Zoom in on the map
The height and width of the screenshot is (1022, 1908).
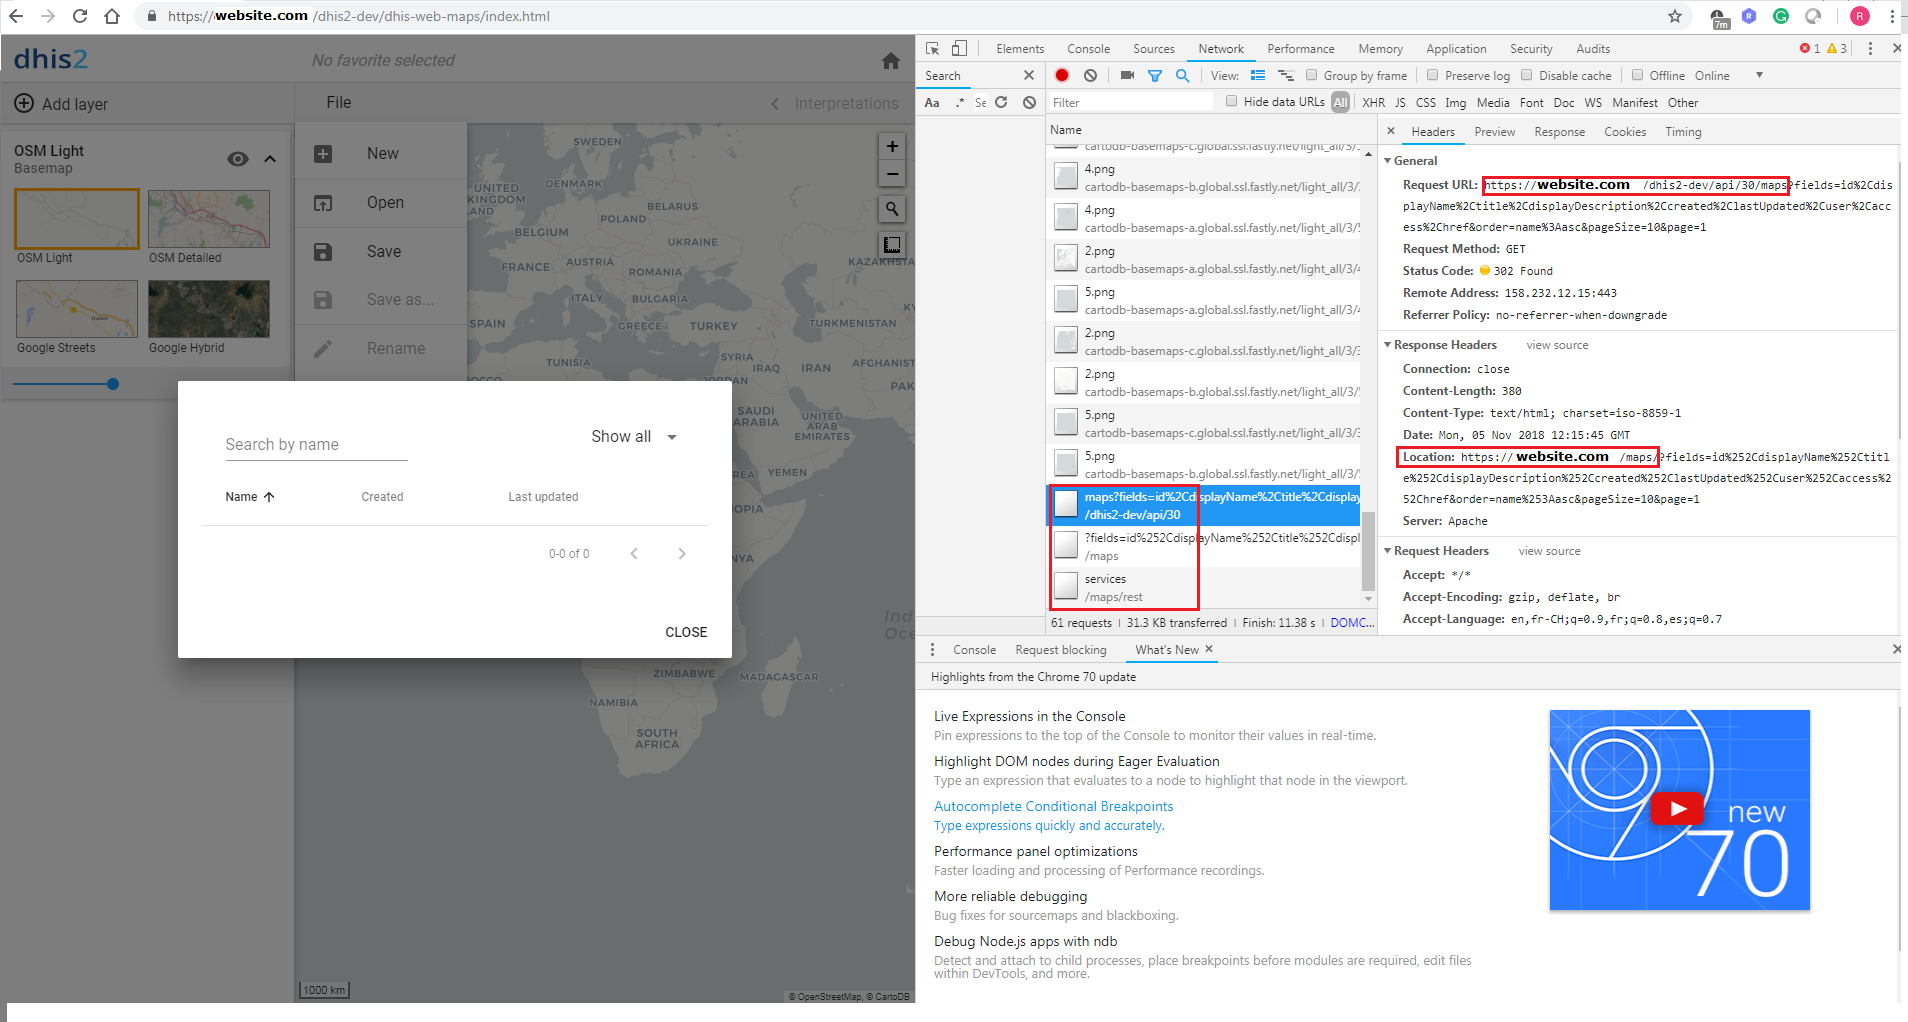892,146
